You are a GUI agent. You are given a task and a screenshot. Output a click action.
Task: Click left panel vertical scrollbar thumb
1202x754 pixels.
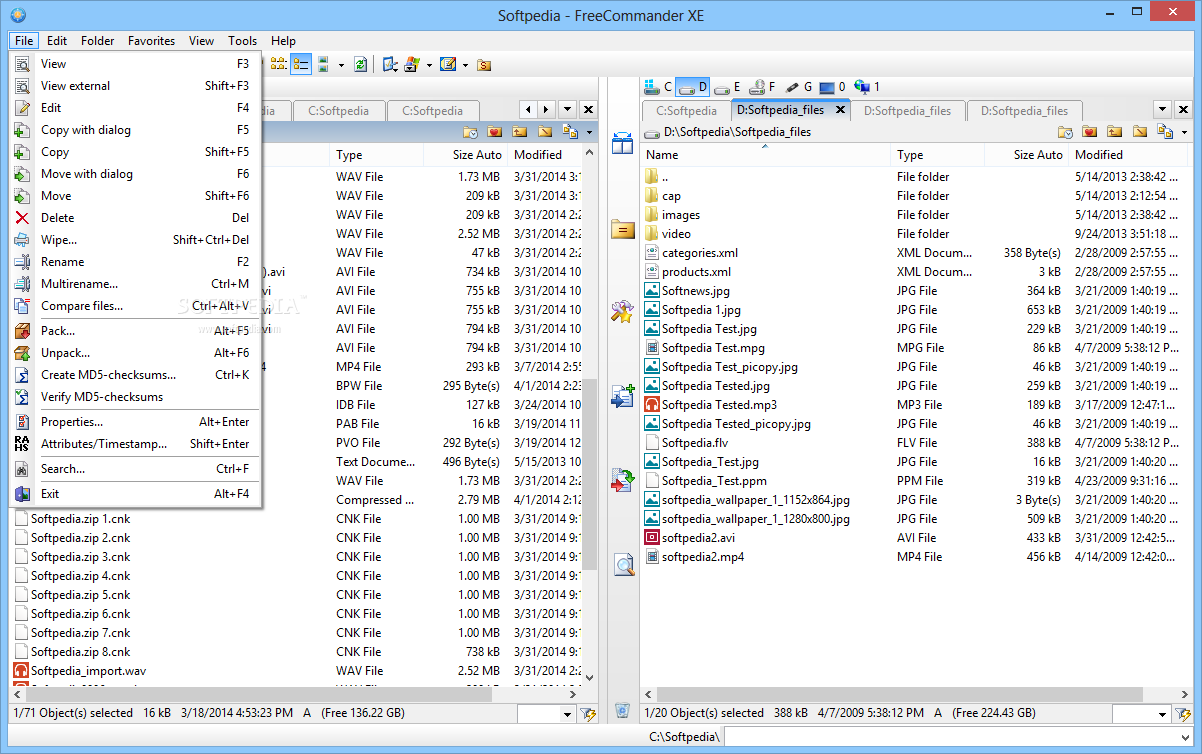point(589,472)
